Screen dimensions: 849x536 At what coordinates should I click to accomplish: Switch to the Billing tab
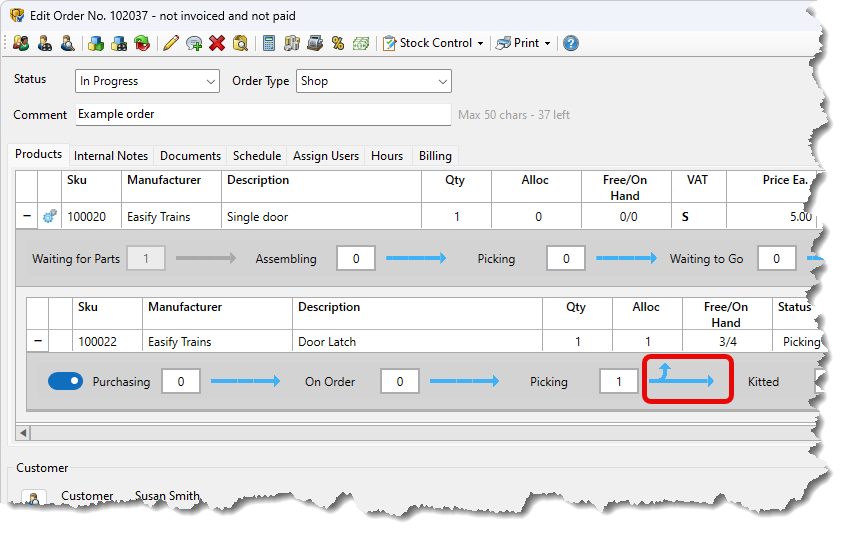coord(435,156)
